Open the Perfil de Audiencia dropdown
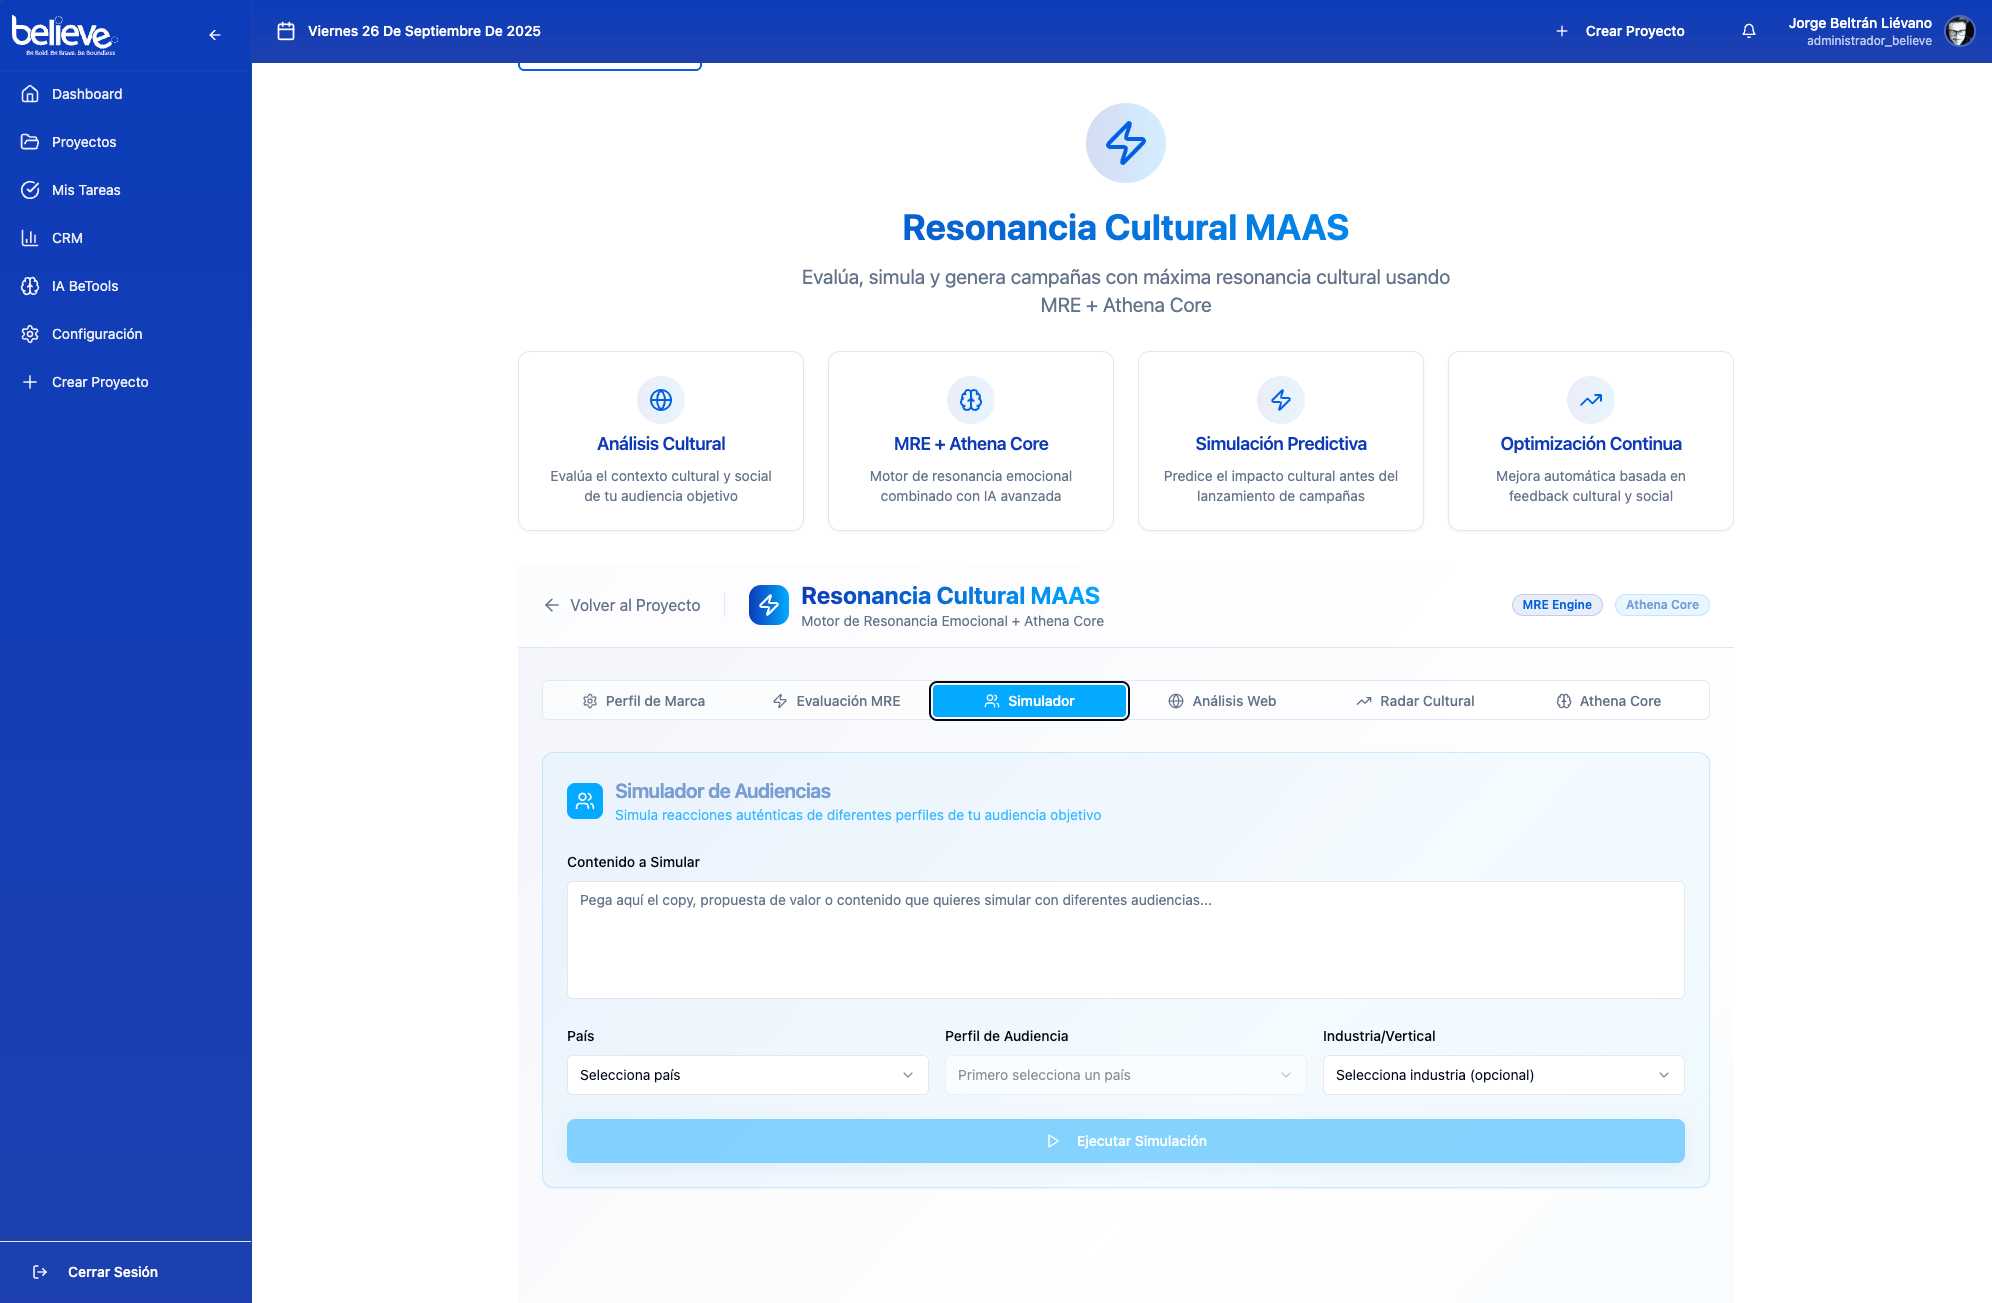The height and width of the screenshot is (1303, 1992). (x=1125, y=1075)
